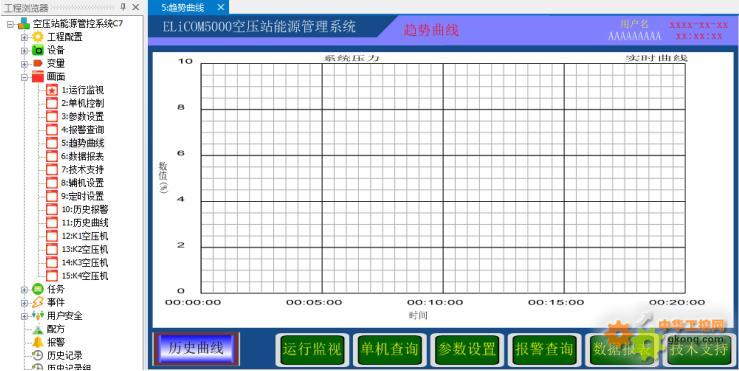The height and width of the screenshot is (371, 739).
Task: Click the 历史曲线 button
Action: [196, 349]
